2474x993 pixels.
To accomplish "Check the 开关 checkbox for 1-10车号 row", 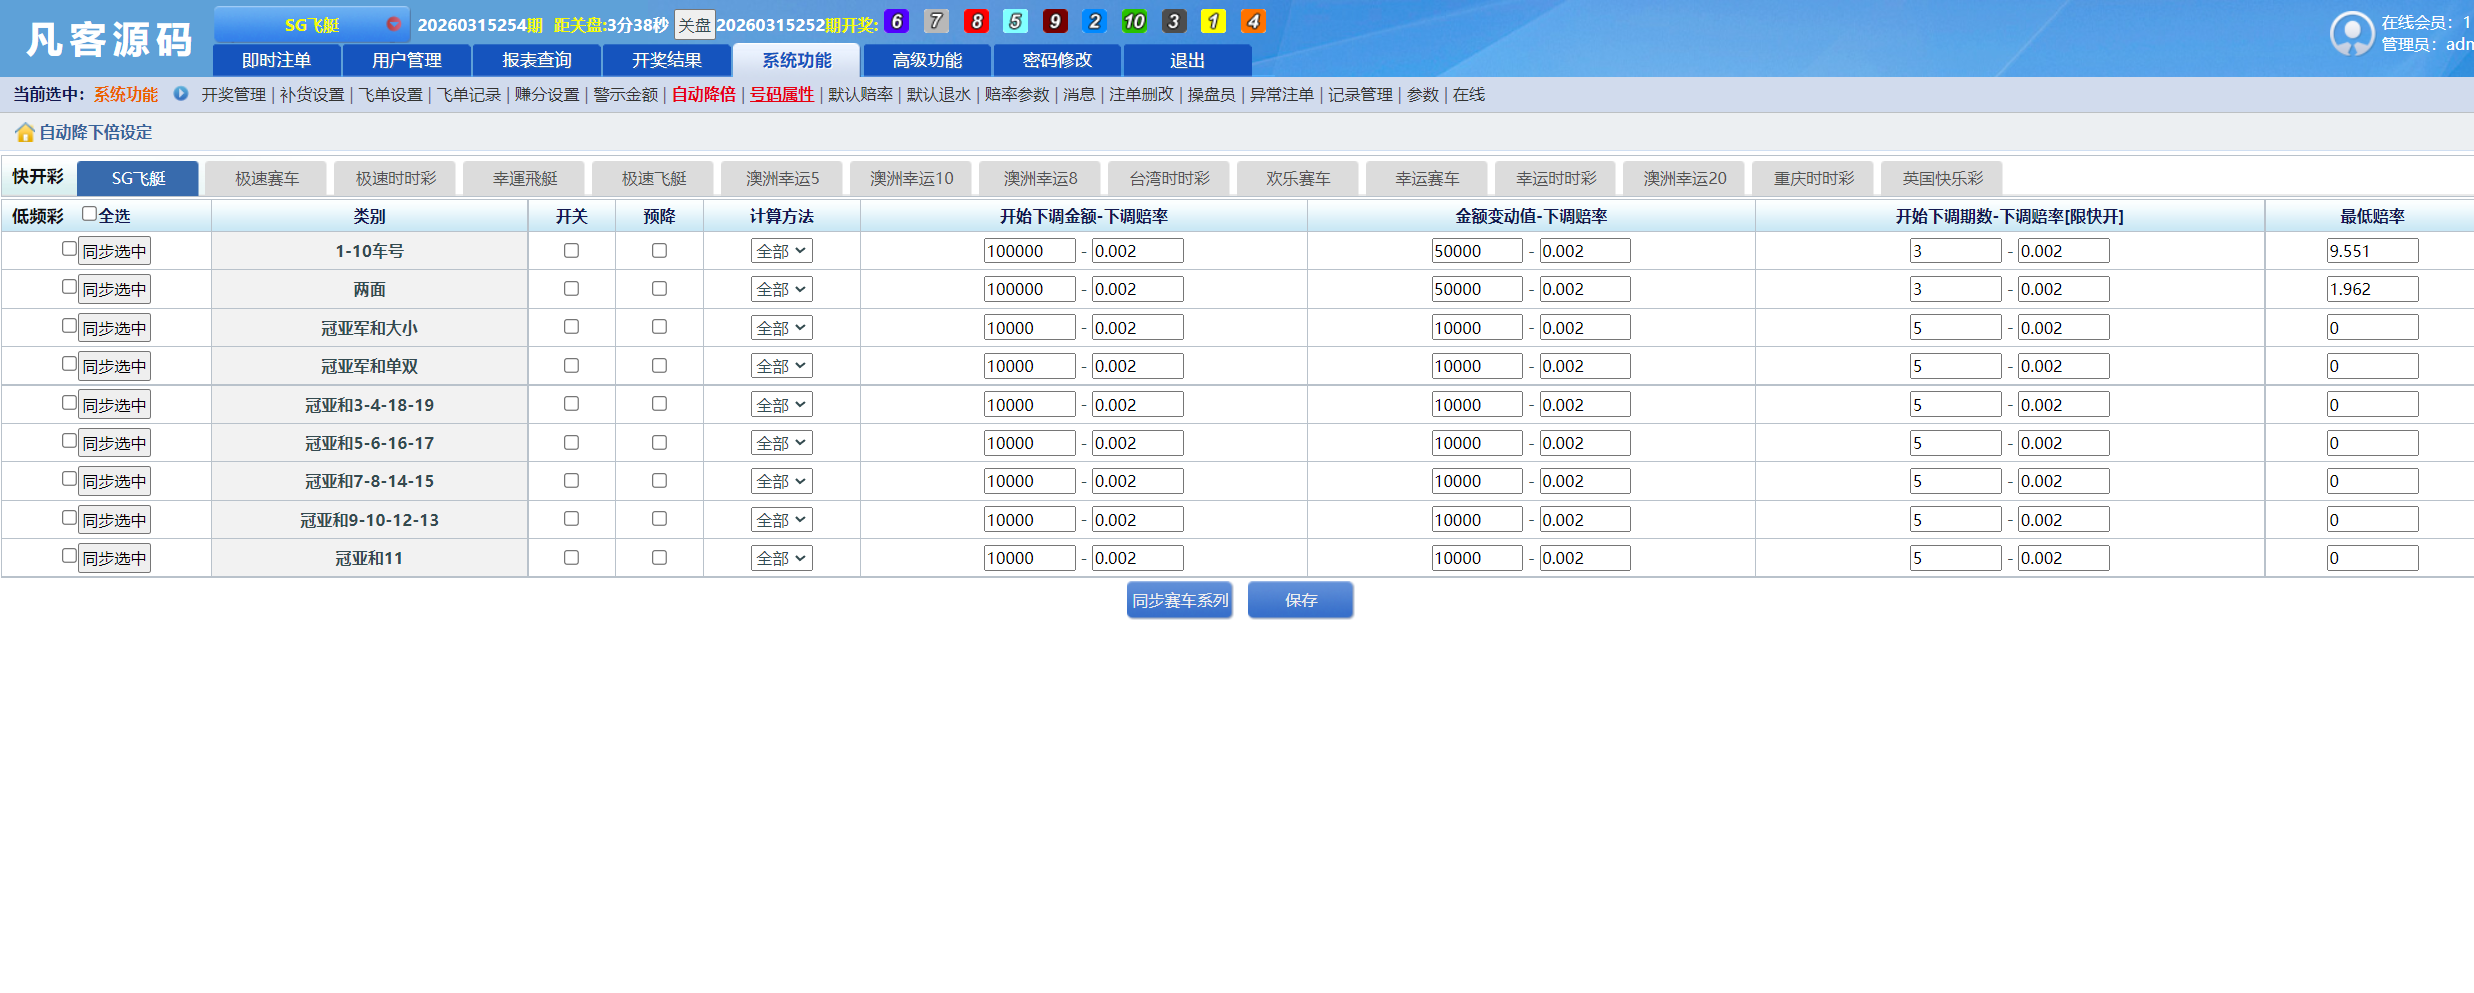I will pos(571,250).
